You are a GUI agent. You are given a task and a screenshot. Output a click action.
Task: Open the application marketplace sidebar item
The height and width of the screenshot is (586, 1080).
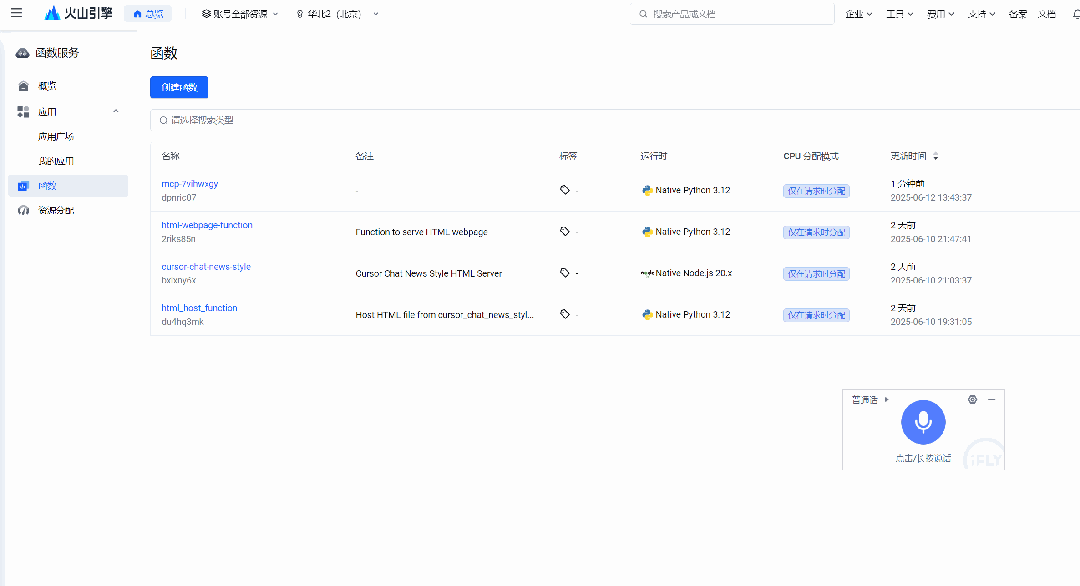pos(56,136)
